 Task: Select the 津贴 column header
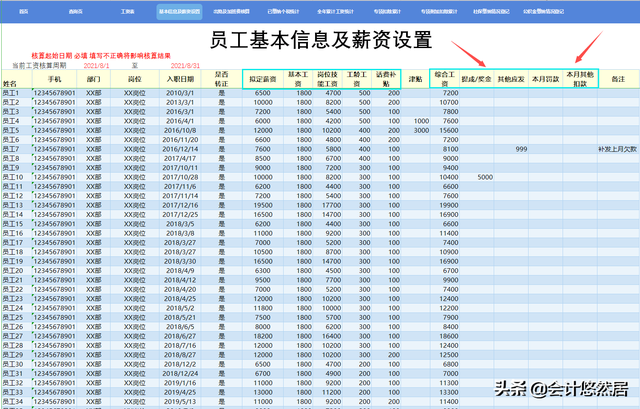(x=416, y=79)
